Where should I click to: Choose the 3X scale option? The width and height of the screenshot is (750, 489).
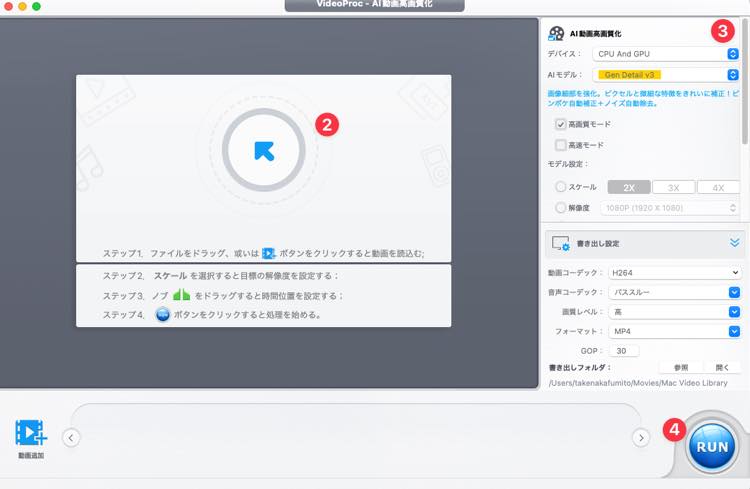[x=673, y=188]
